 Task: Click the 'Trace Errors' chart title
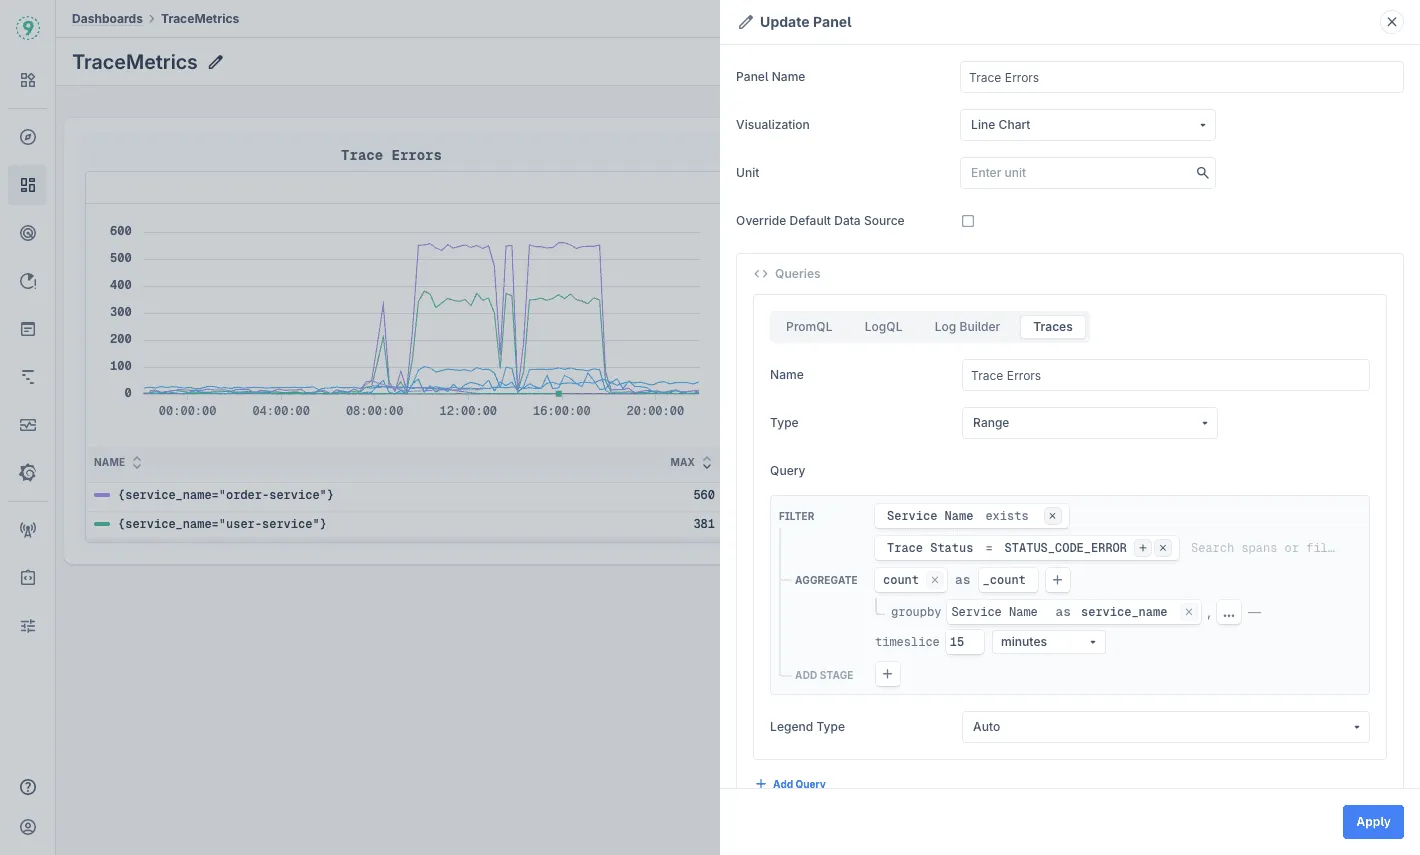(x=391, y=155)
